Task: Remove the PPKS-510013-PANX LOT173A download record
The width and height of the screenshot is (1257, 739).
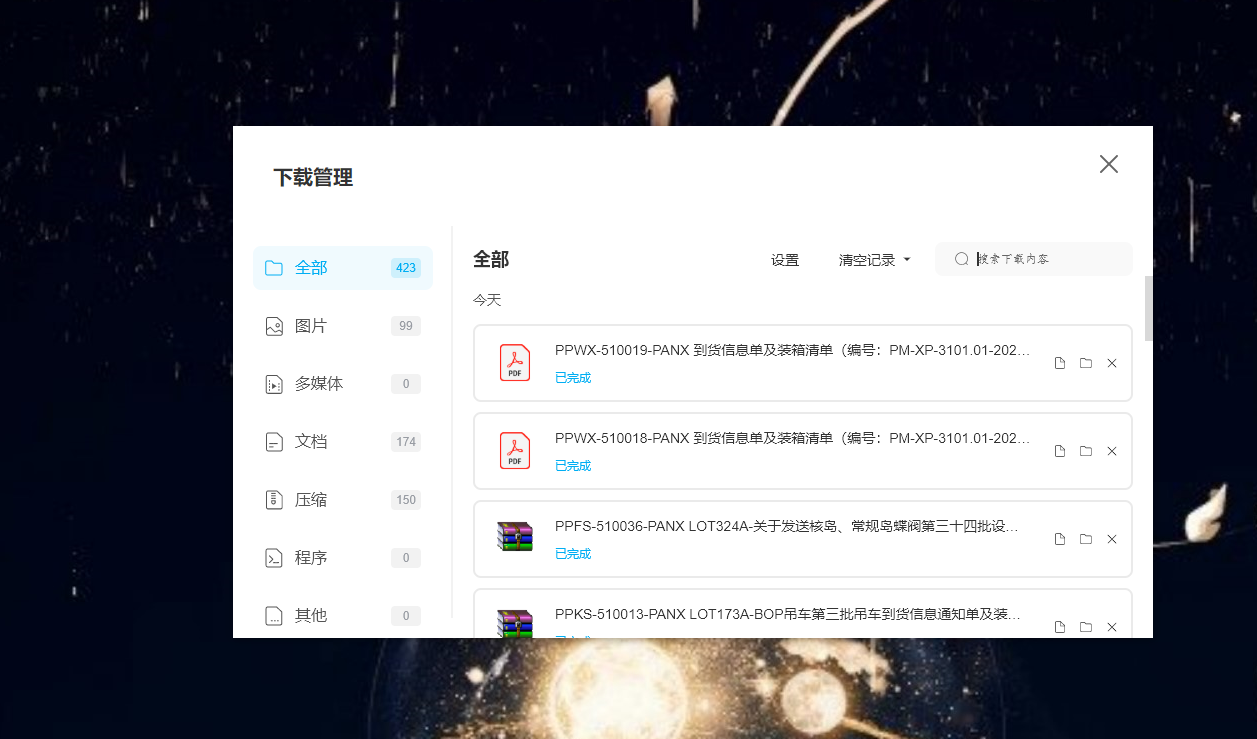Action: (1112, 627)
